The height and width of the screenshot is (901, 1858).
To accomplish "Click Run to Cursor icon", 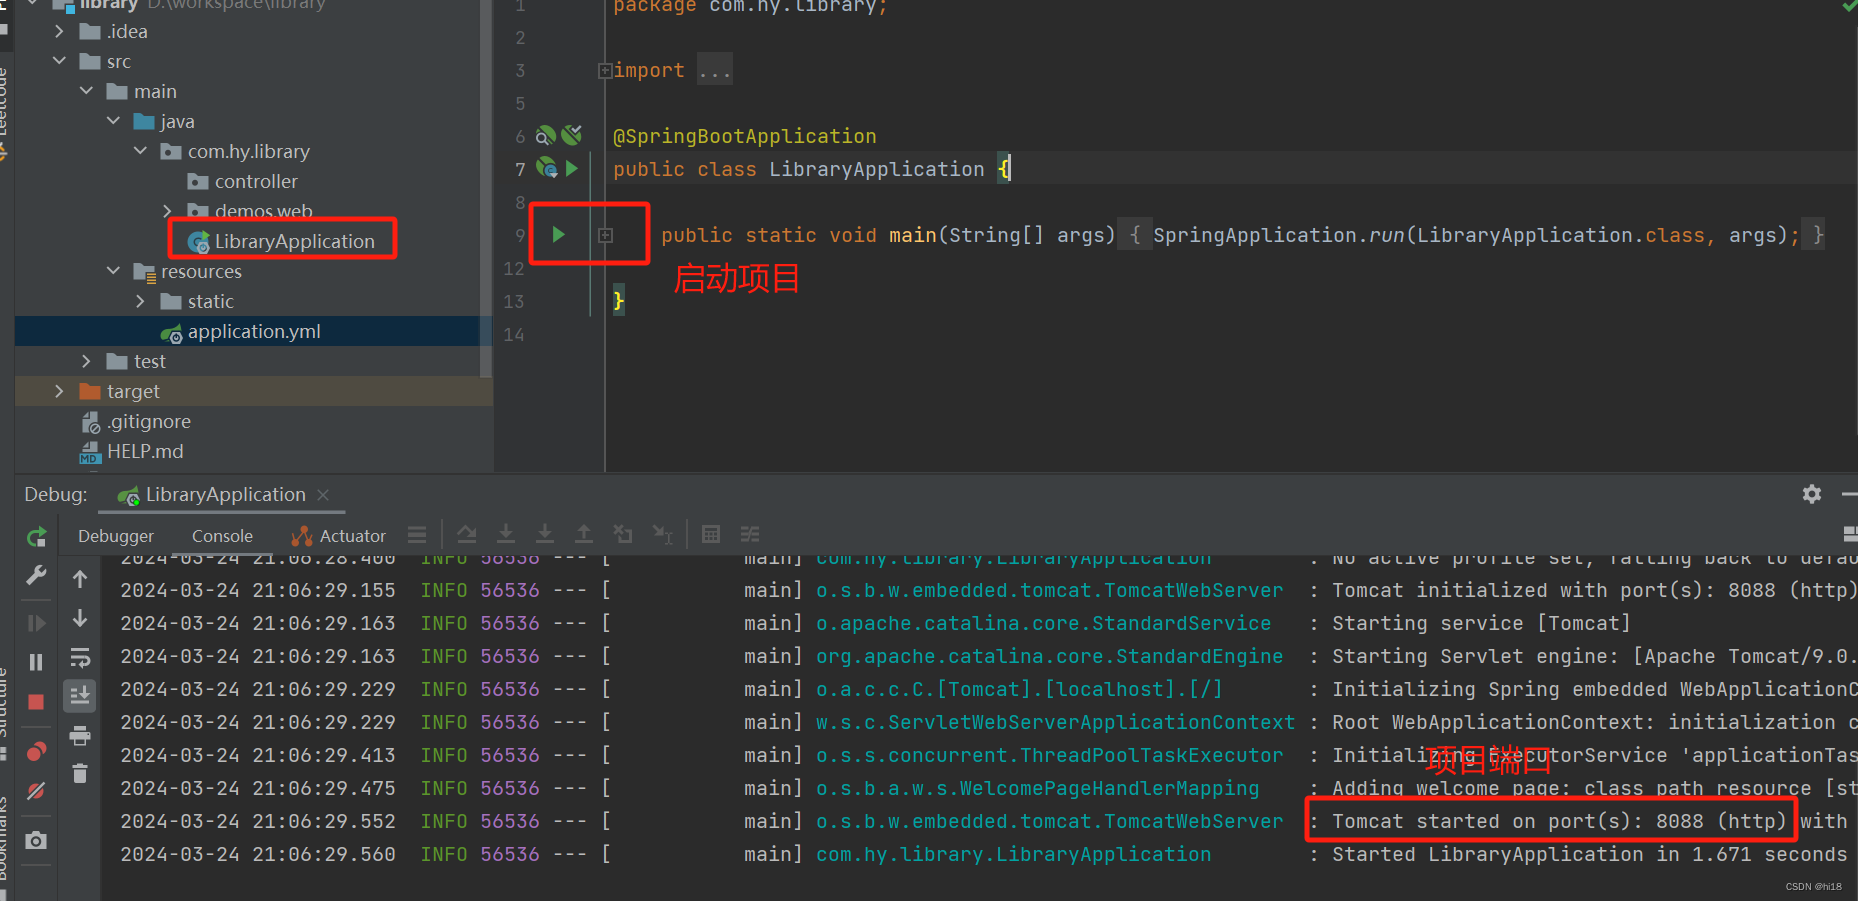I will point(662,535).
